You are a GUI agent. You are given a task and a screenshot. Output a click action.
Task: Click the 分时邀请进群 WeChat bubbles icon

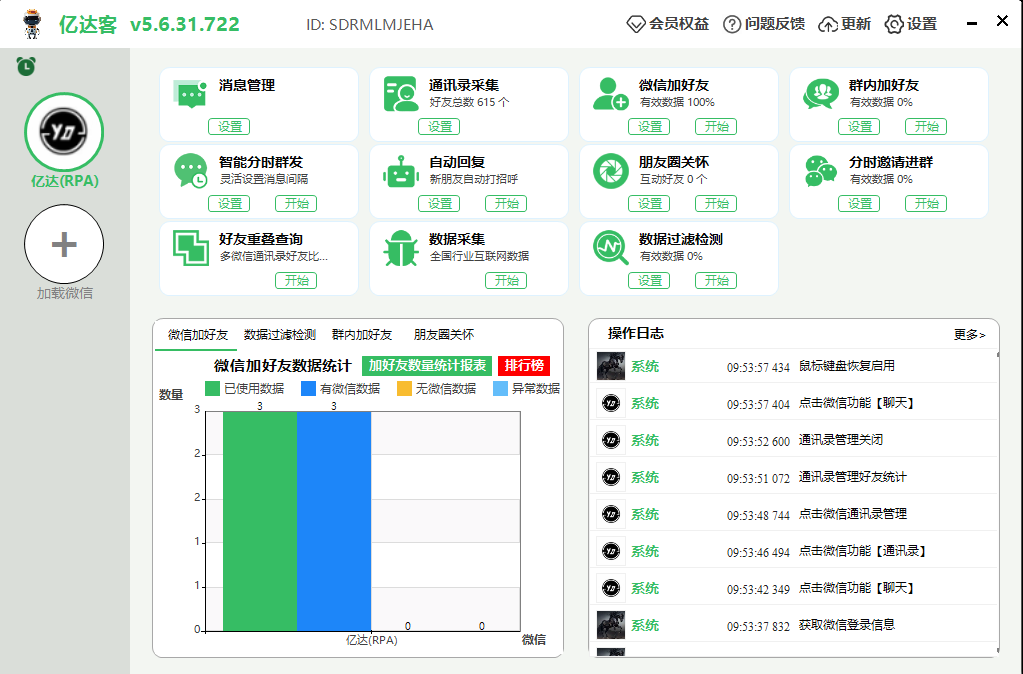821,171
